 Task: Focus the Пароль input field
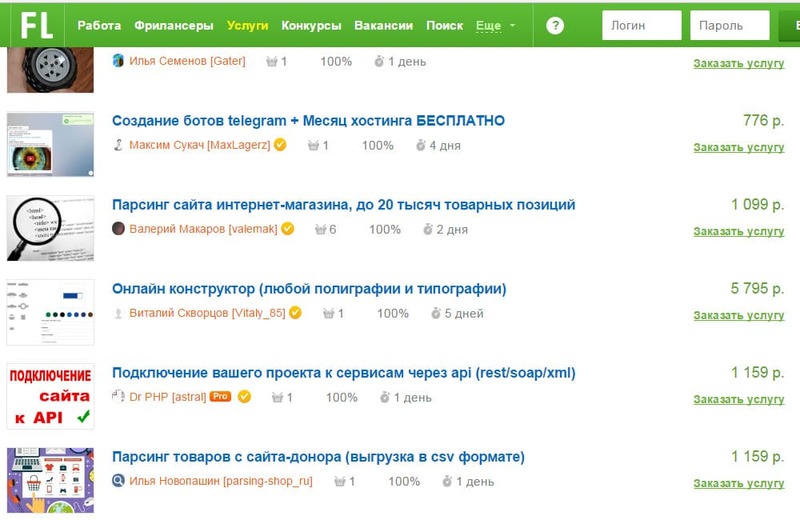730,25
